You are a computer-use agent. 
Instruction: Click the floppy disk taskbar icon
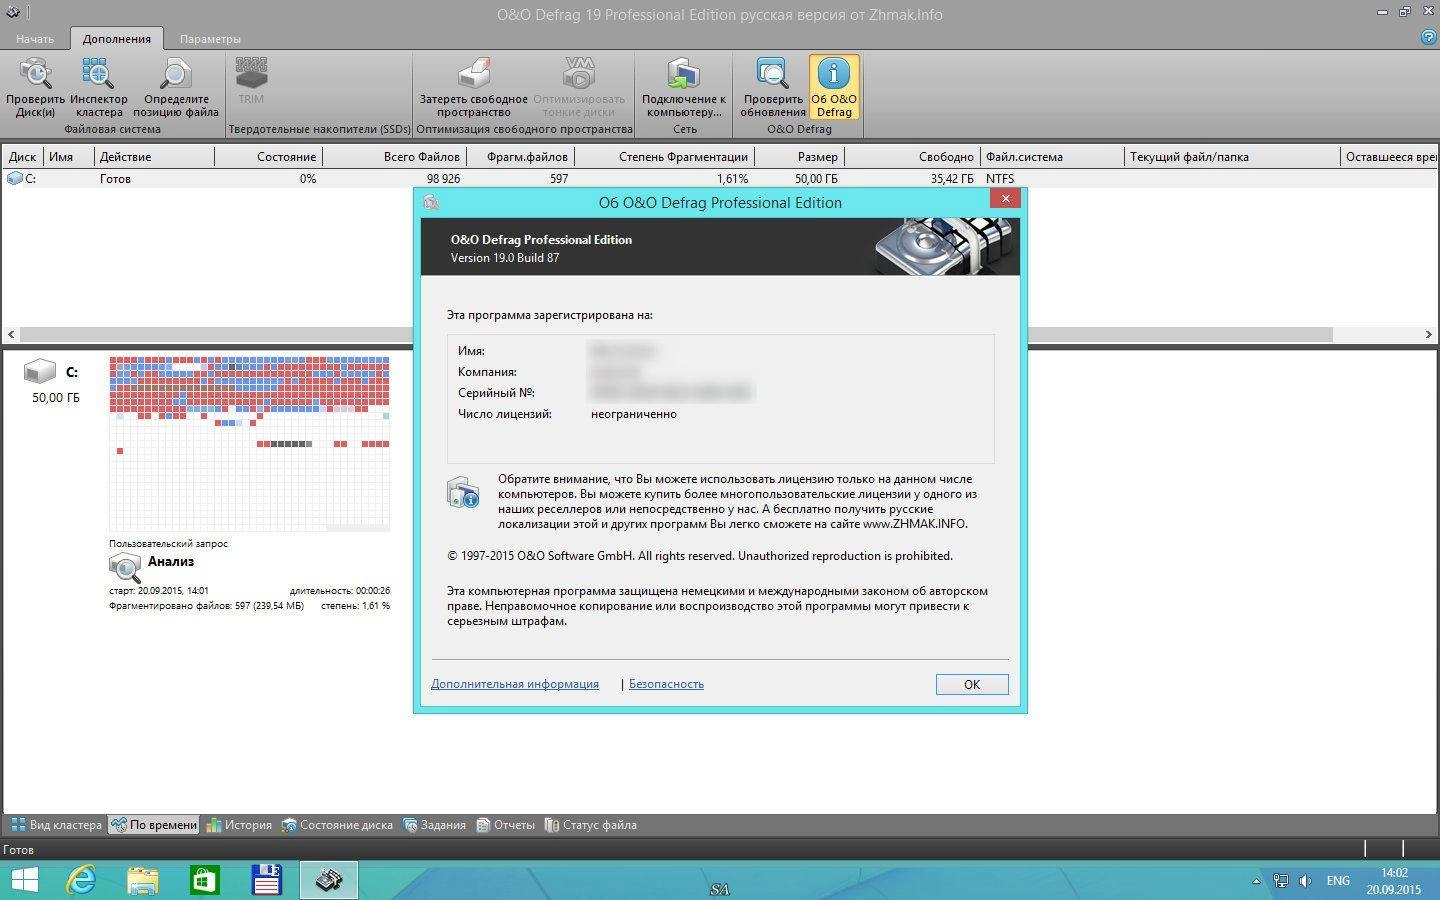(267, 880)
